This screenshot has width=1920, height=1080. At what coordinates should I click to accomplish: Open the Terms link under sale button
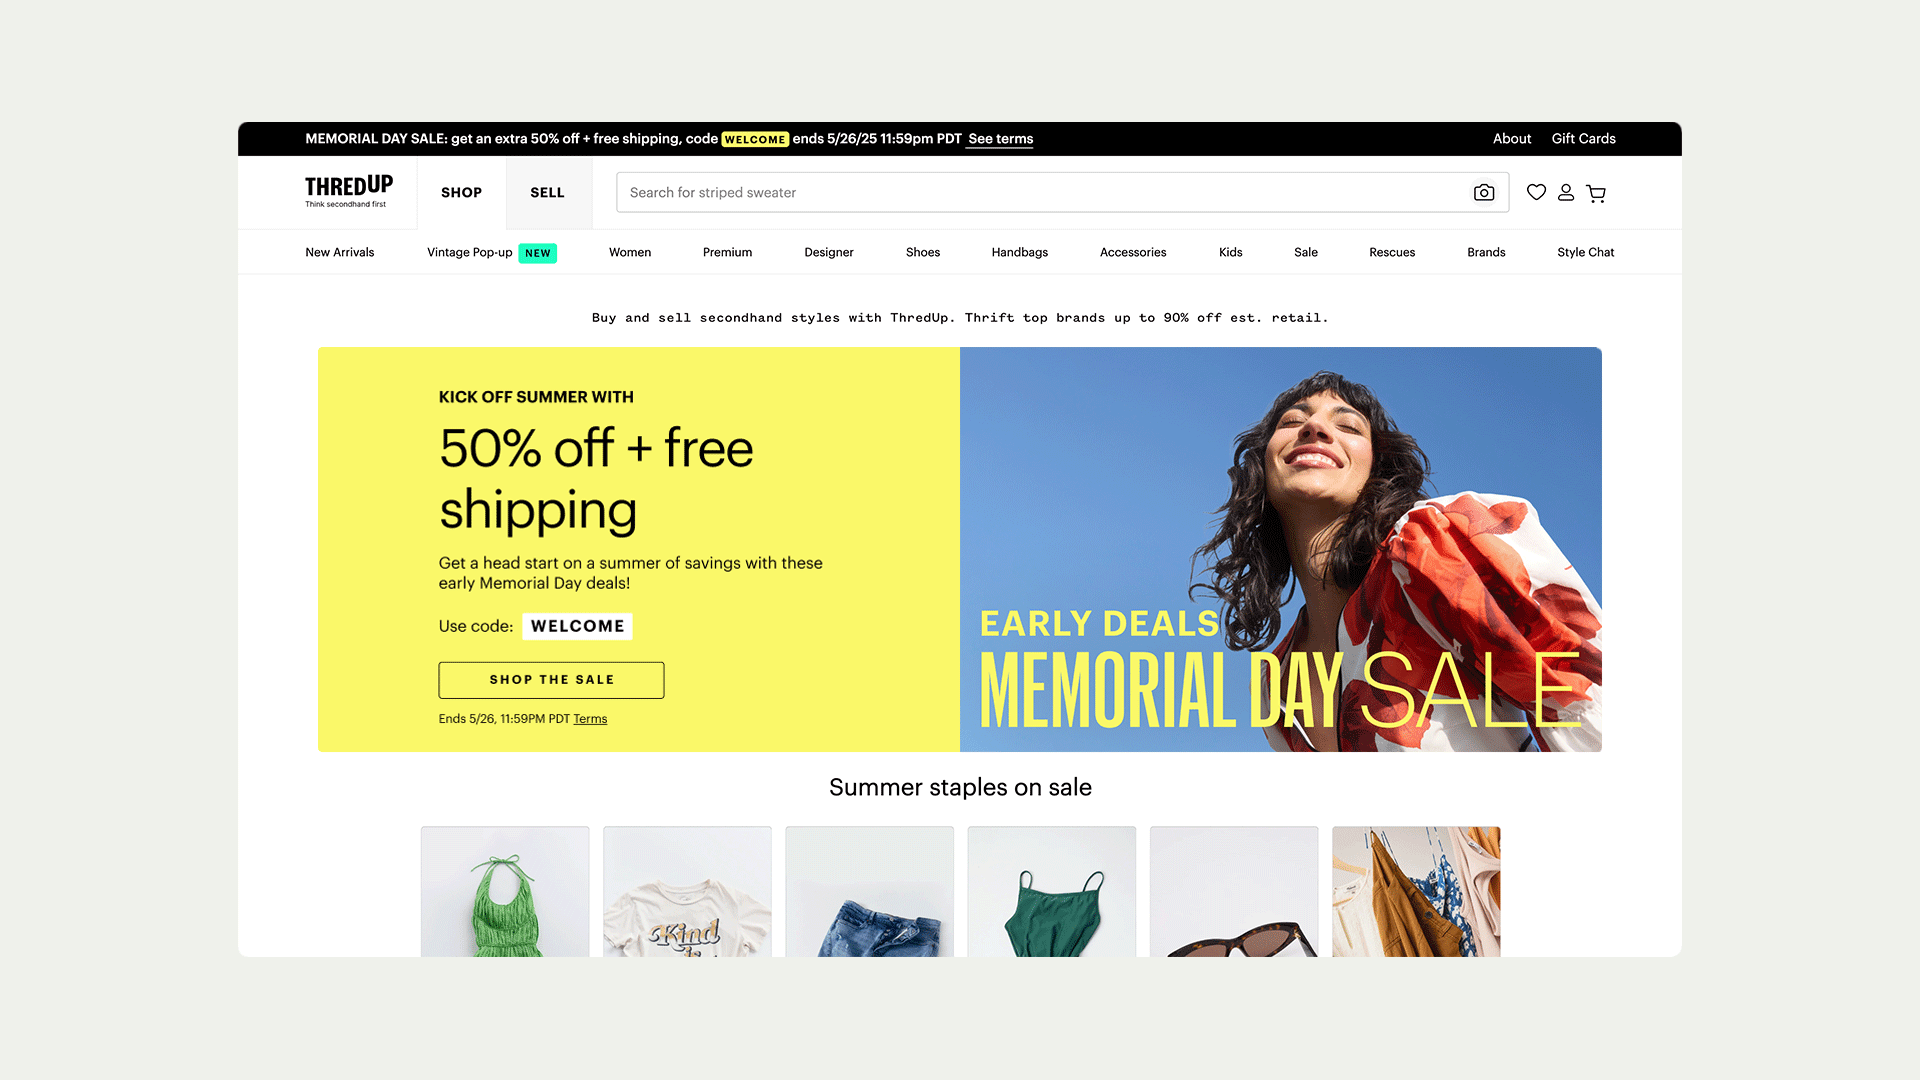pyautogui.click(x=590, y=719)
